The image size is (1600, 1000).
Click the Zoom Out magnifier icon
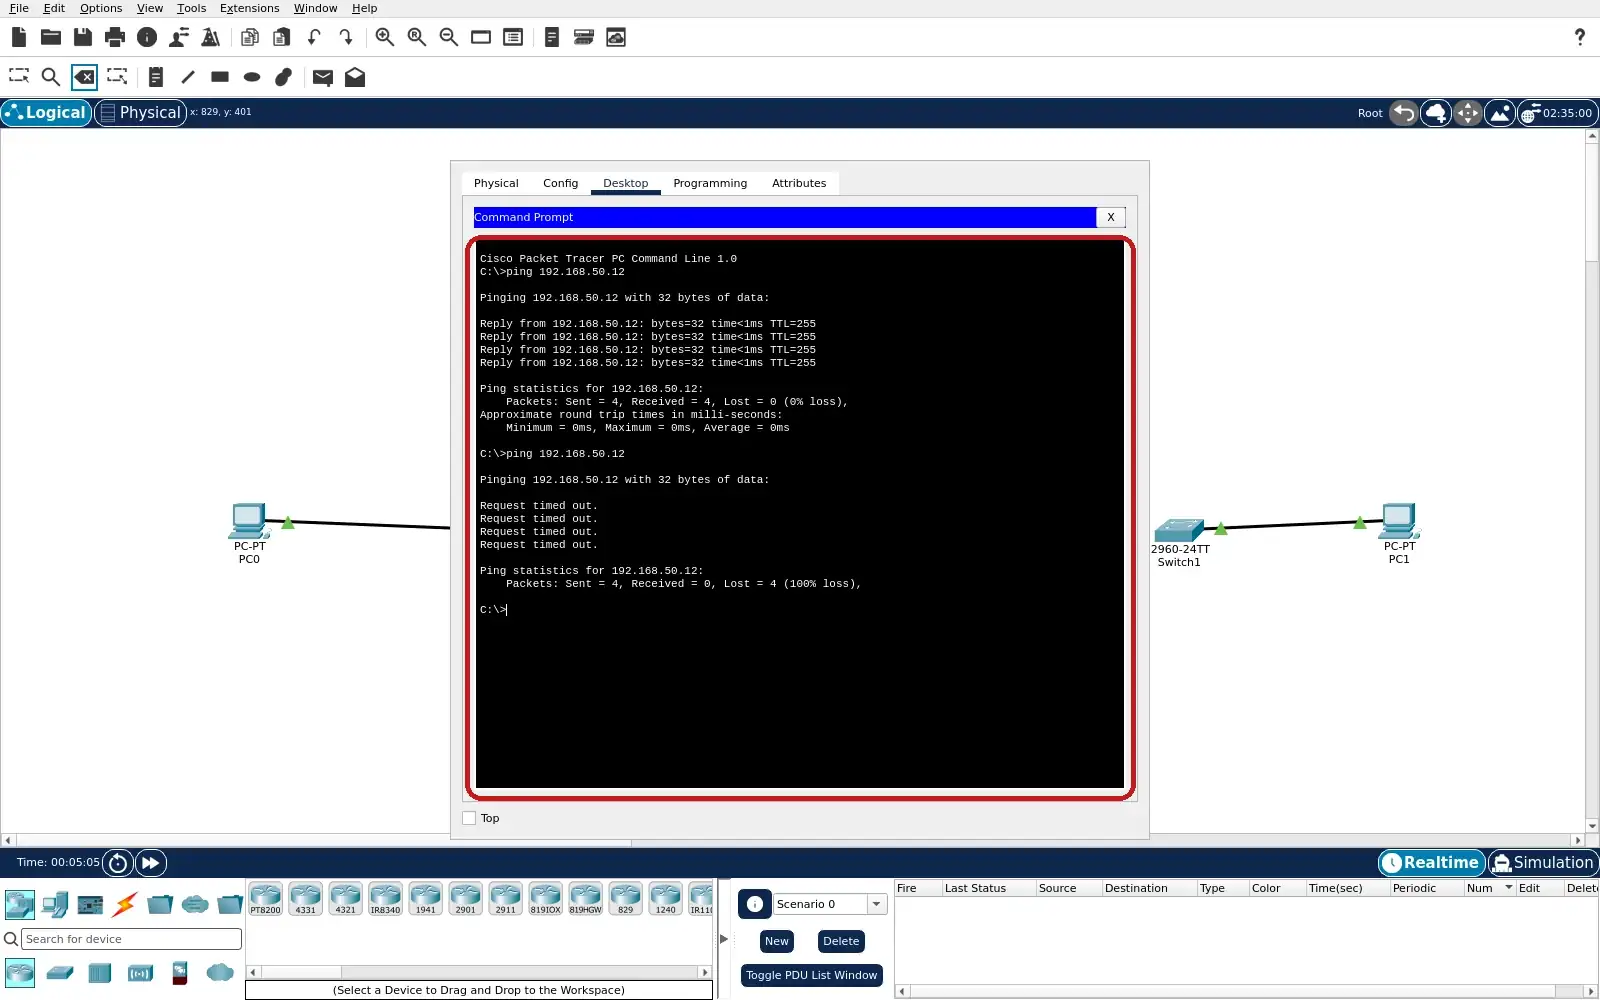(449, 37)
